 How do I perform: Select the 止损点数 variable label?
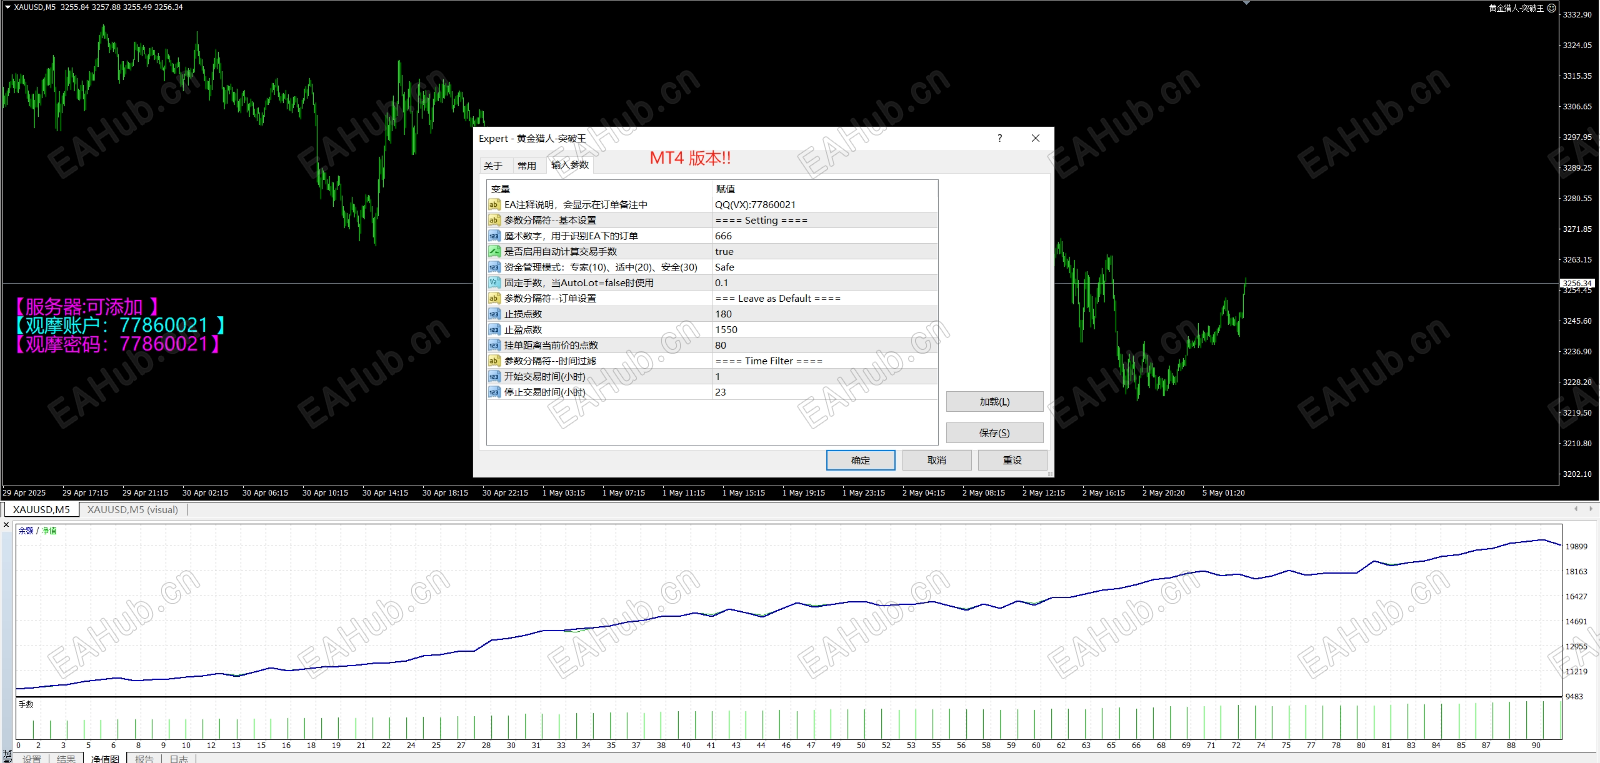point(523,314)
